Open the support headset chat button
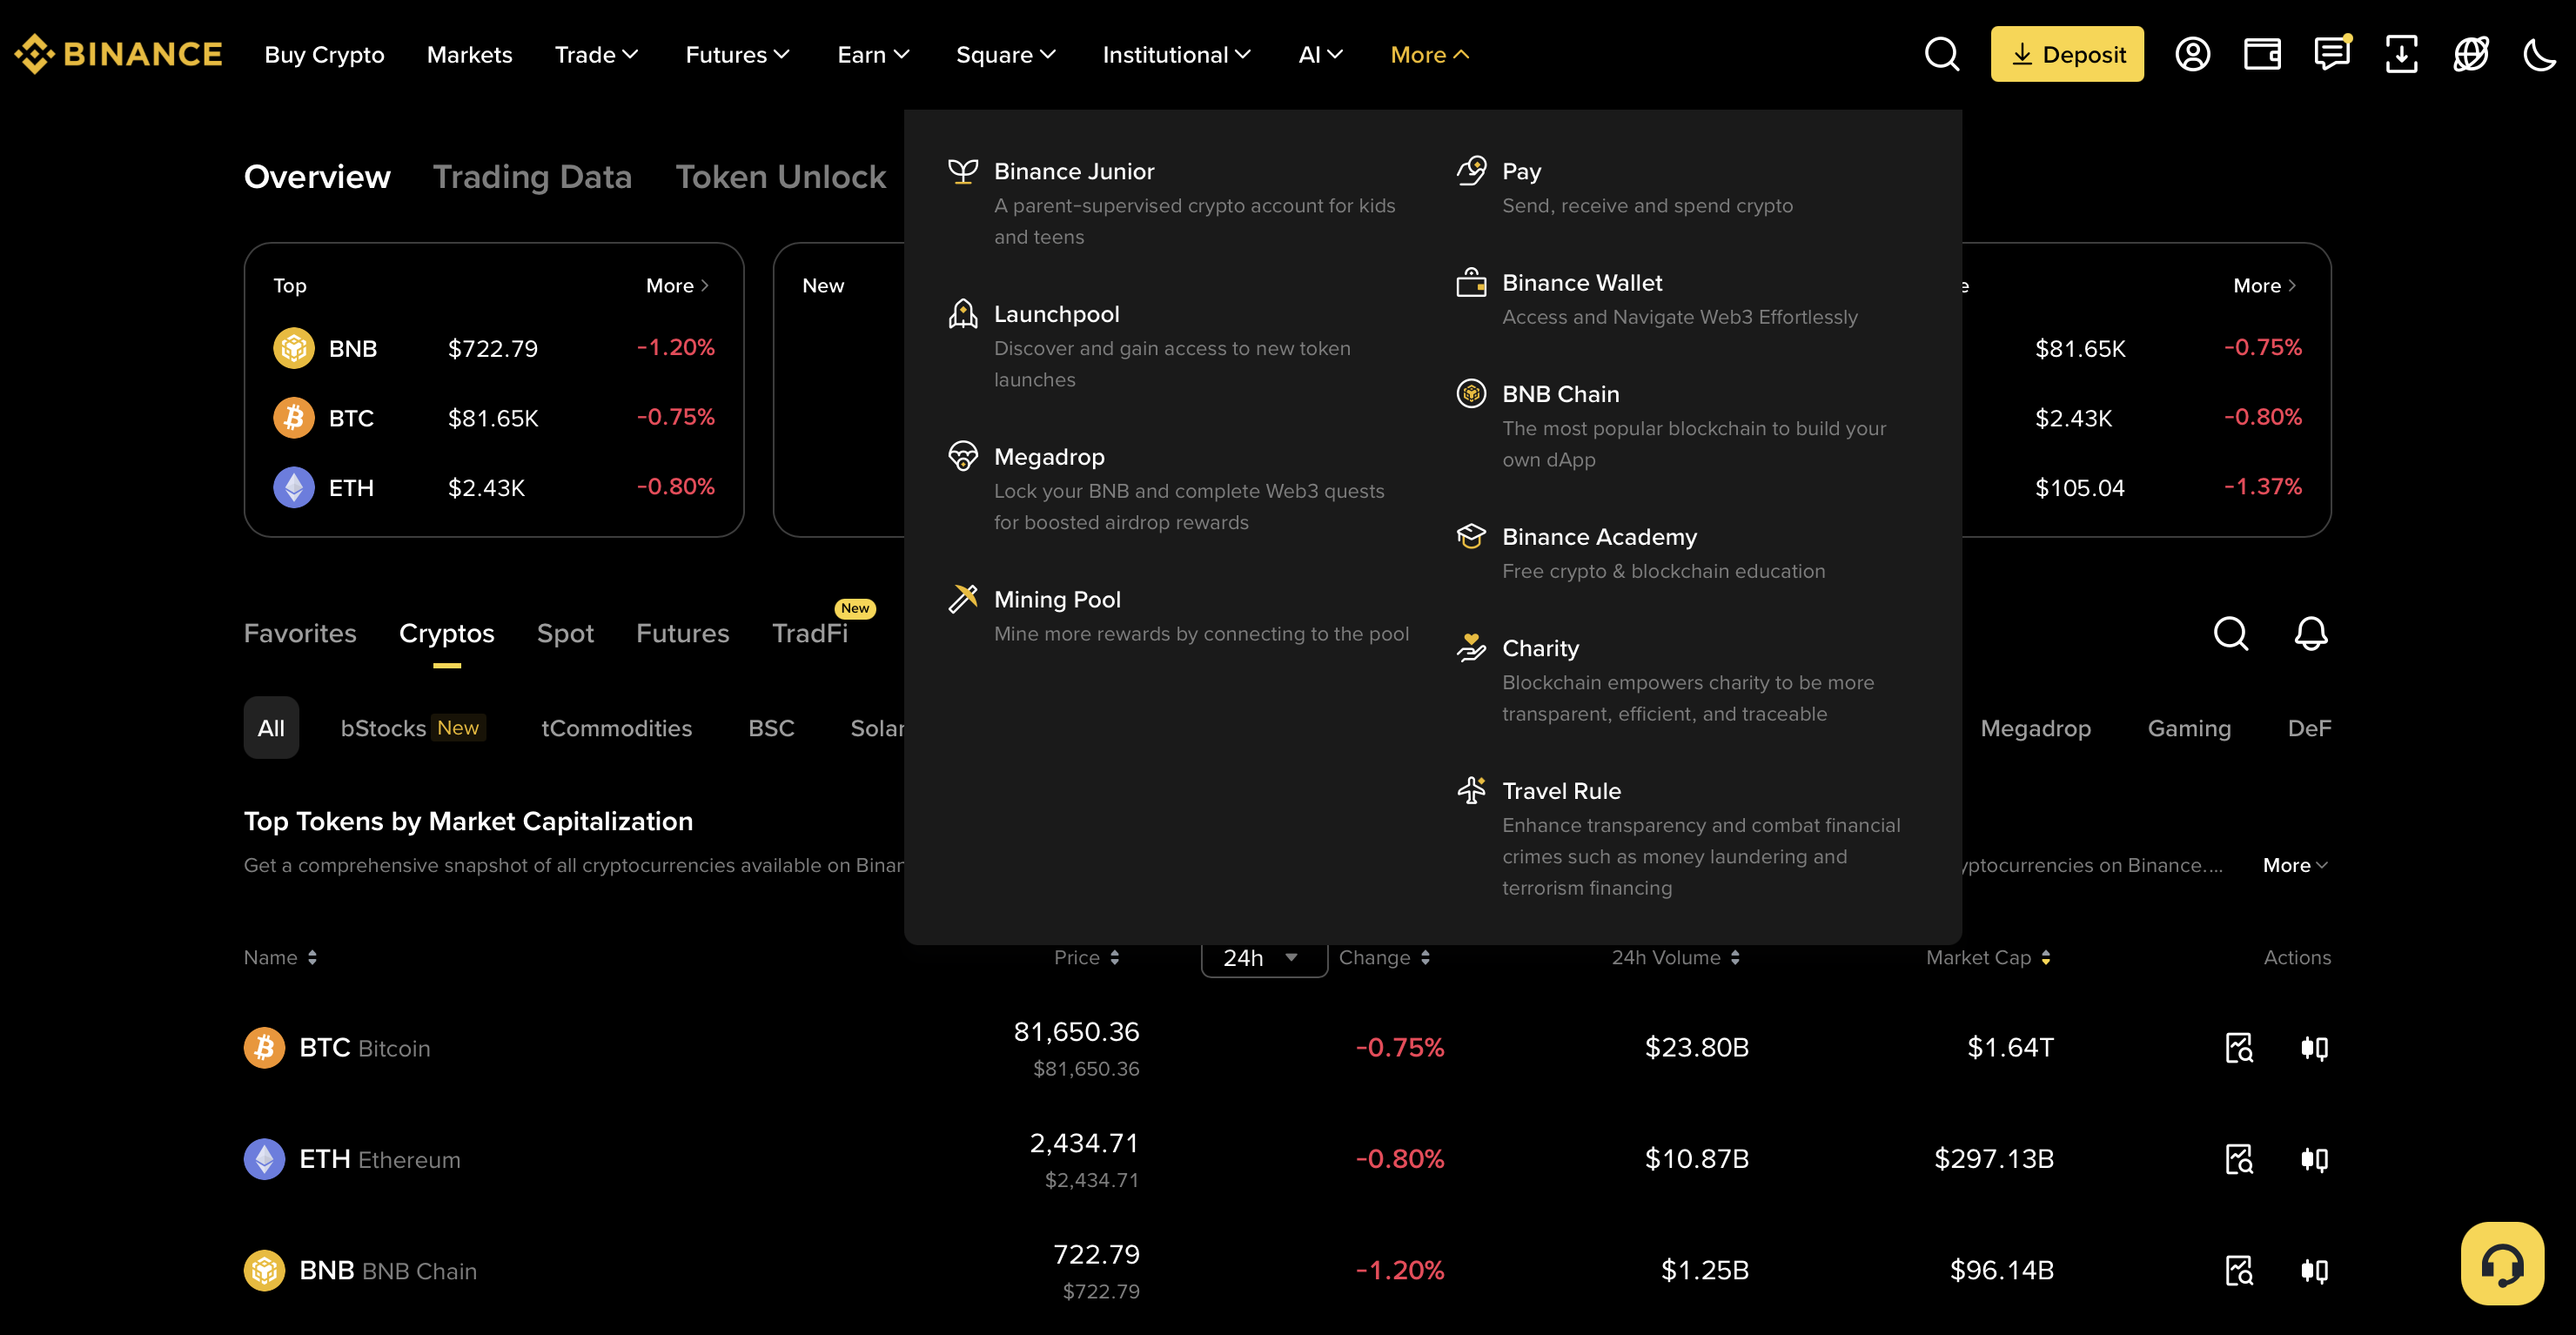The width and height of the screenshot is (2576, 1335). click(2502, 1263)
